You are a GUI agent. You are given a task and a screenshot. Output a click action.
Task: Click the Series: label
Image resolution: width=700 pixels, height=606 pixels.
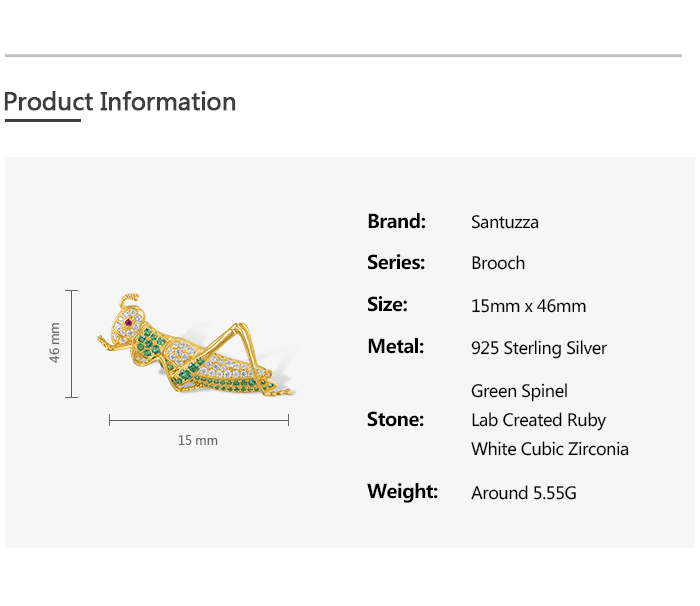coord(396,263)
